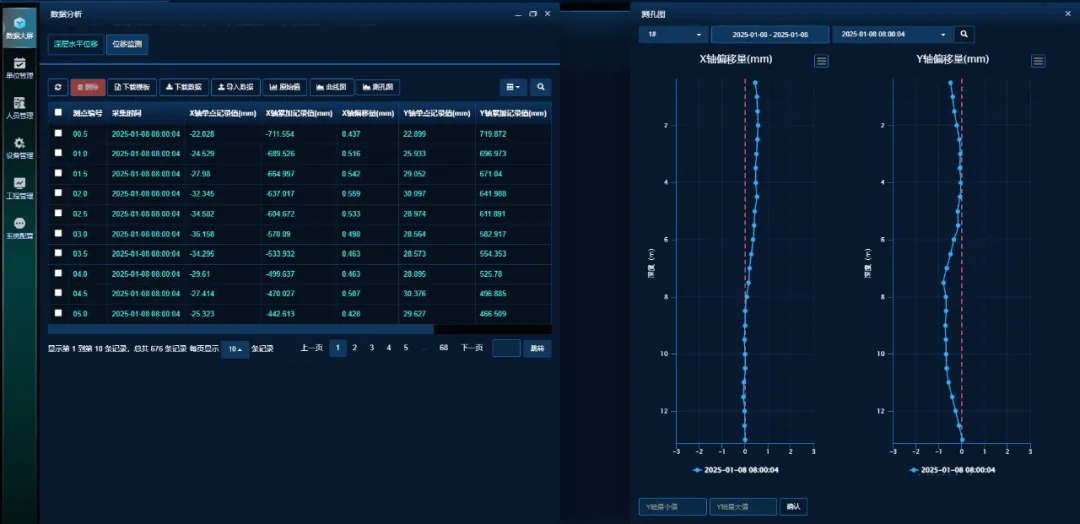Check the row for 测点编号 00.5
Viewport: 1080px width, 524px height.
[x=58, y=133]
